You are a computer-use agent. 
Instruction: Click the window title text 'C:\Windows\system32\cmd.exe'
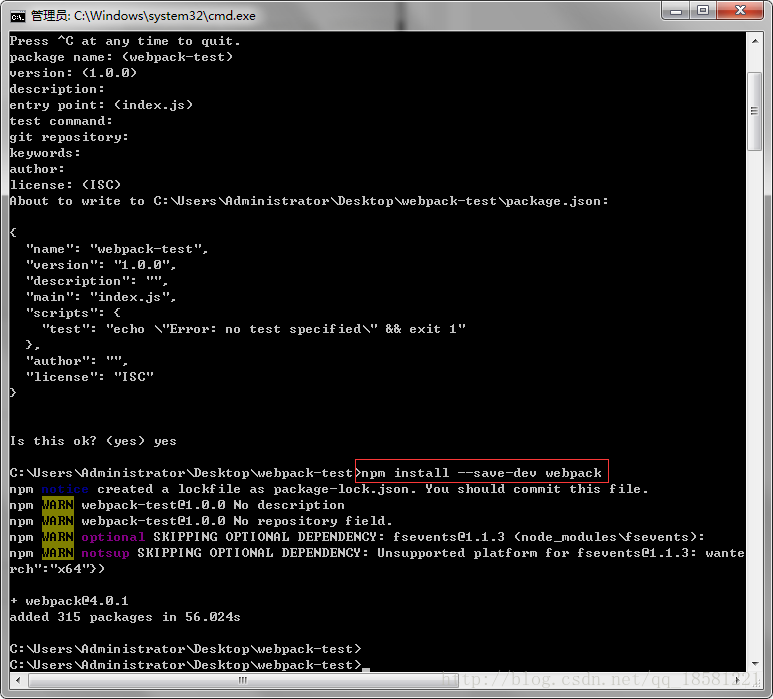tap(165, 16)
